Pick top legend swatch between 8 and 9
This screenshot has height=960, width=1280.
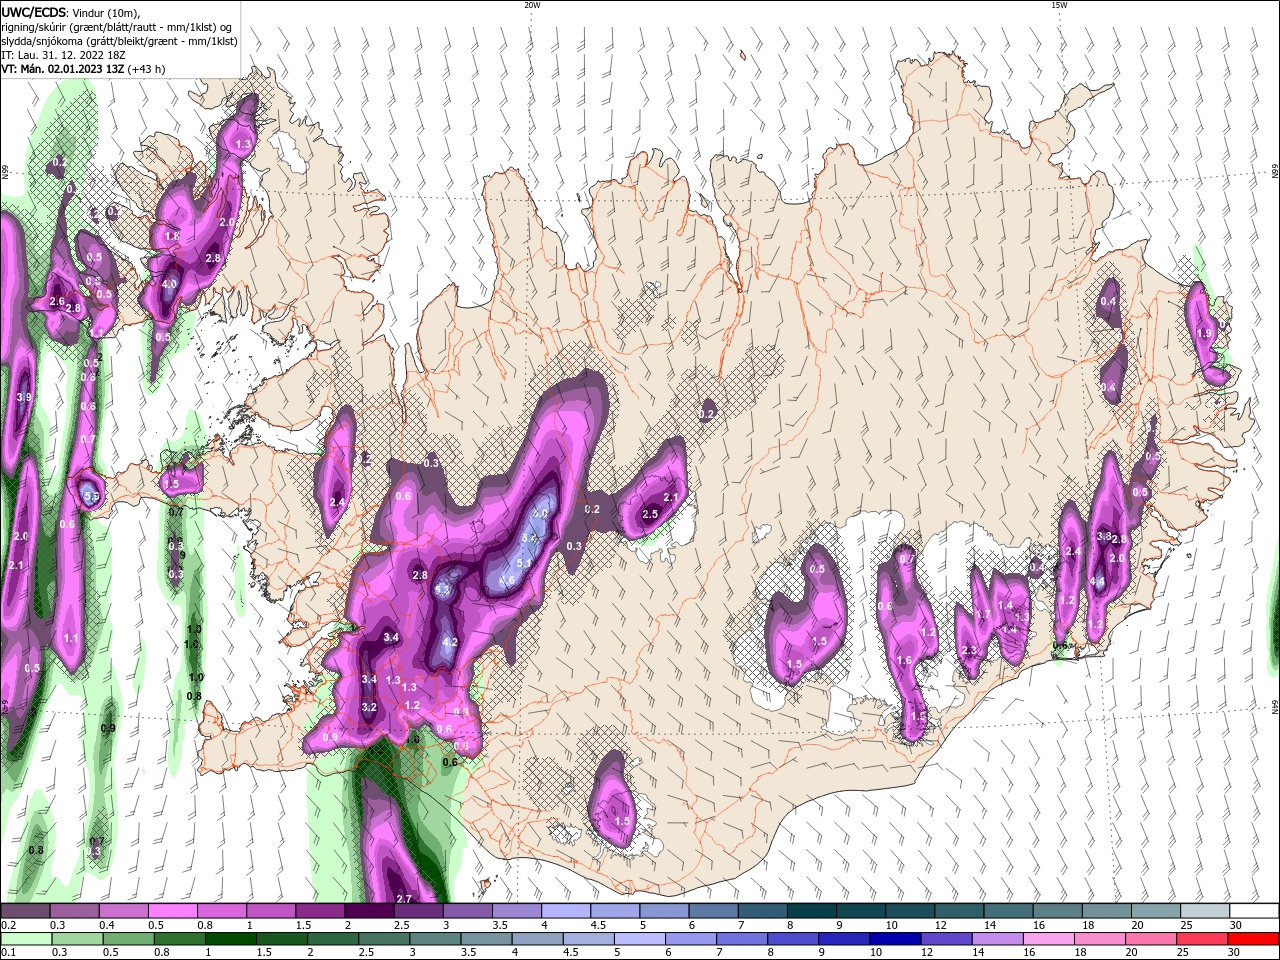[812, 911]
